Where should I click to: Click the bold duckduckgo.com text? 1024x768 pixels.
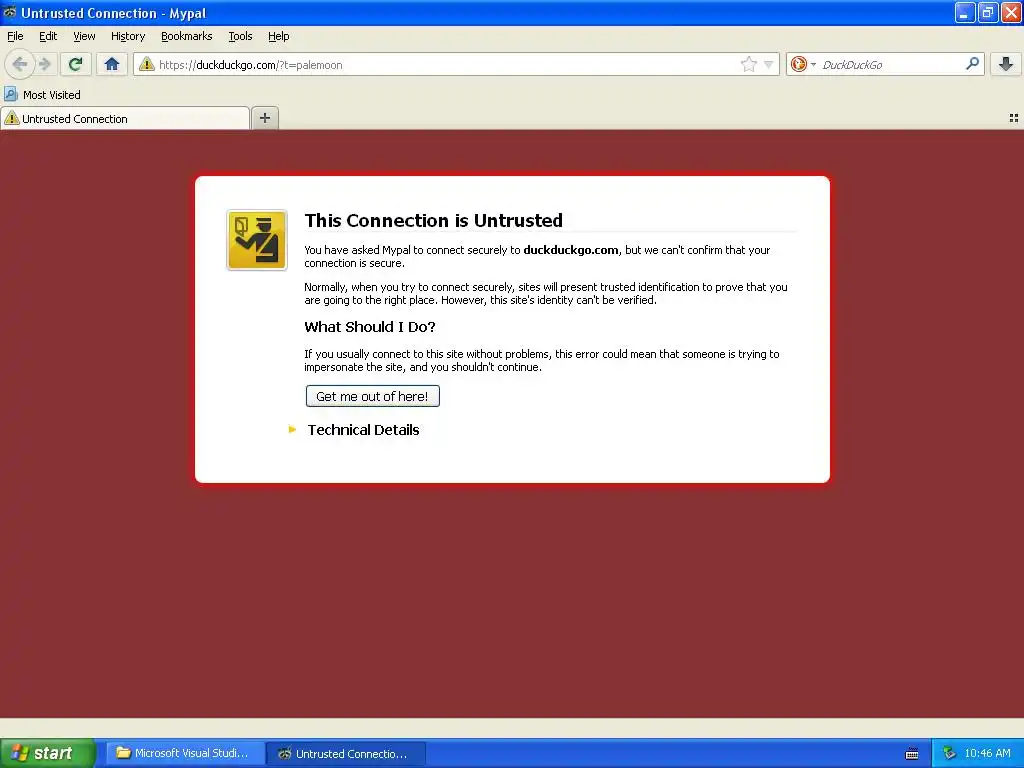pyautogui.click(x=571, y=250)
